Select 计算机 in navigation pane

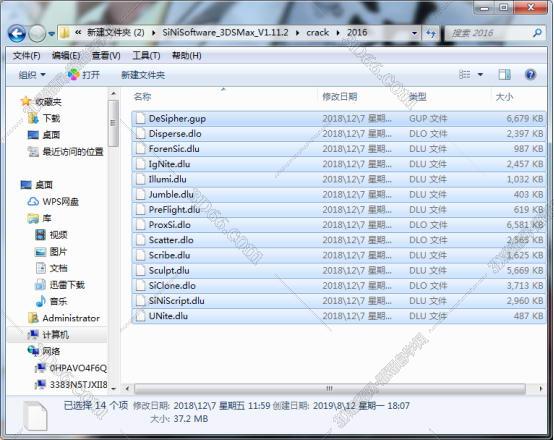click(x=48, y=334)
